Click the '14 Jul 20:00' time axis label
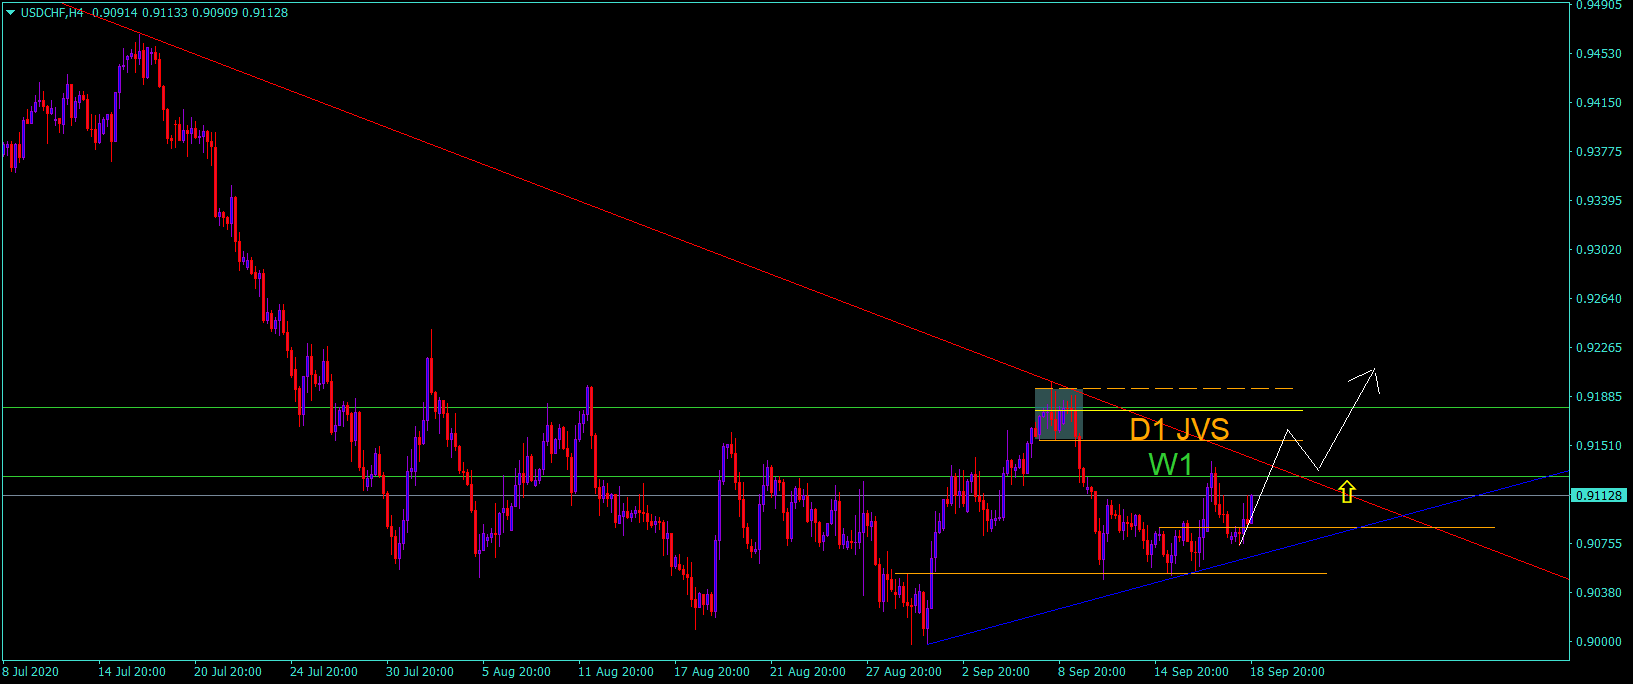 [x=132, y=672]
